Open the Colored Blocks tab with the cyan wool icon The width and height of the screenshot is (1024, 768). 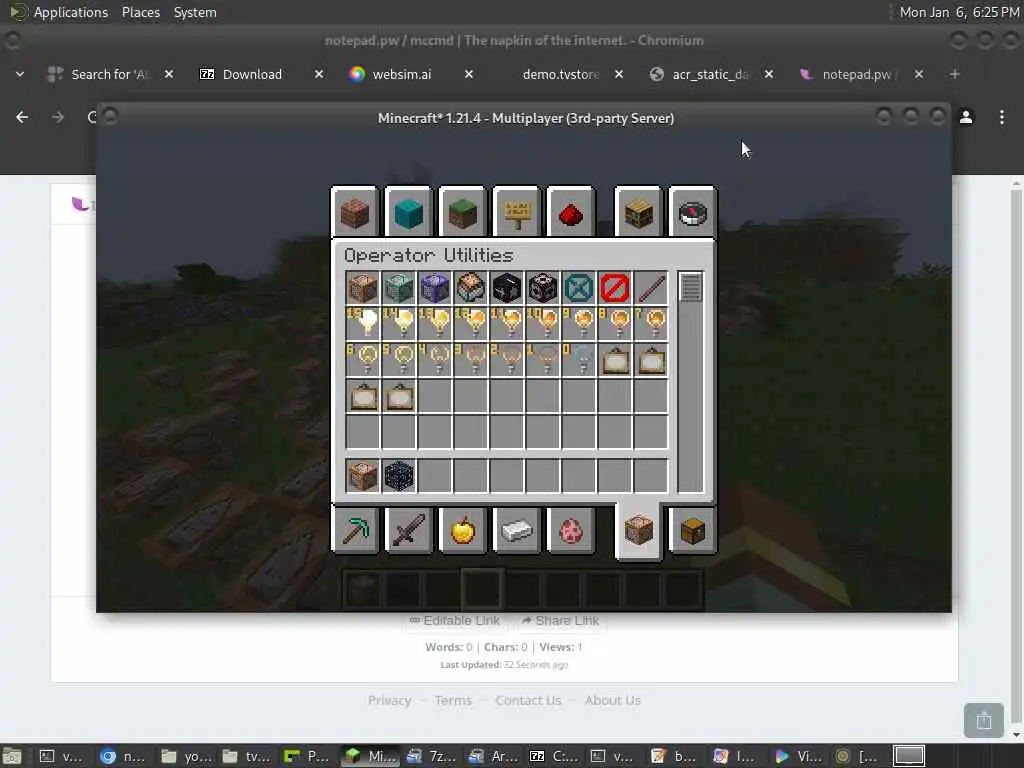(x=409, y=212)
